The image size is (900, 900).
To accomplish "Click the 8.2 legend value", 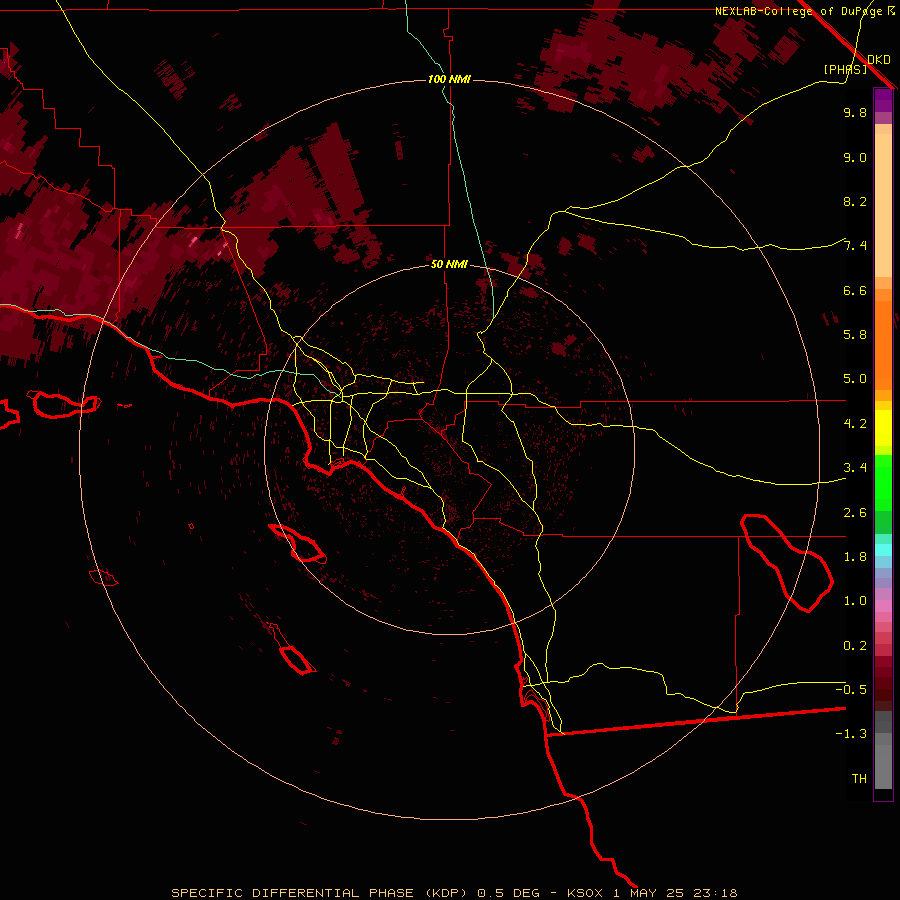I will (x=855, y=201).
